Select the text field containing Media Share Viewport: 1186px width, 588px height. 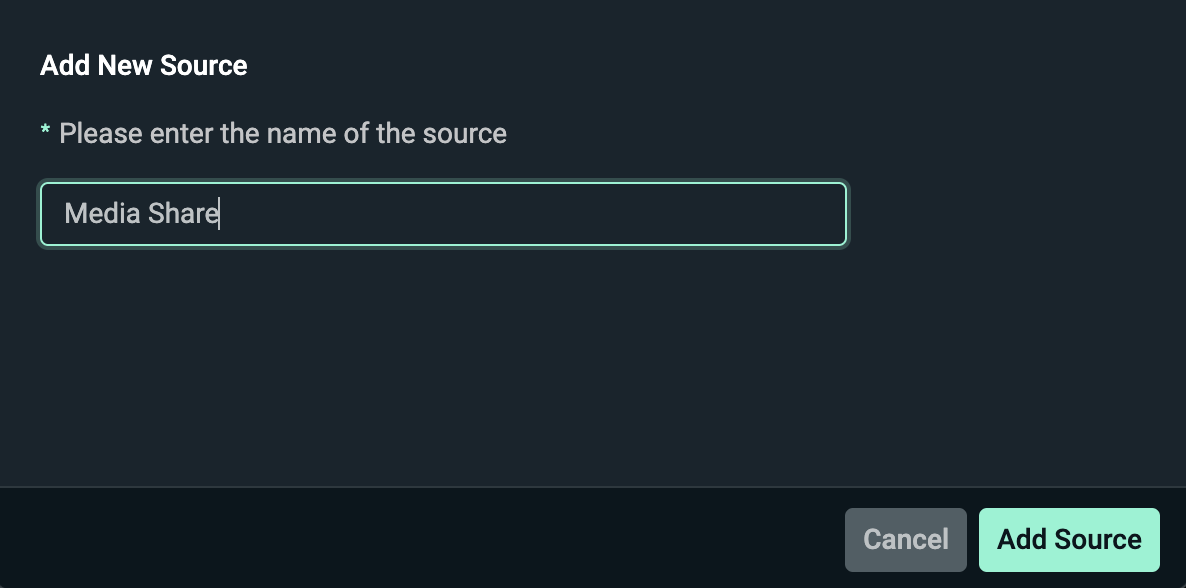(x=443, y=213)
